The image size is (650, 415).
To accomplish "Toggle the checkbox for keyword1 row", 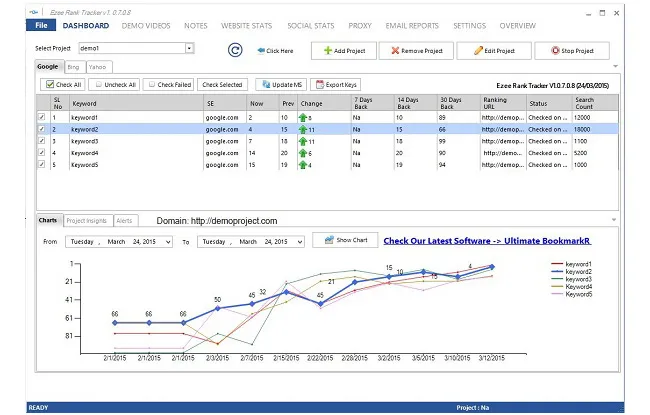I will (x=41, y=117).
